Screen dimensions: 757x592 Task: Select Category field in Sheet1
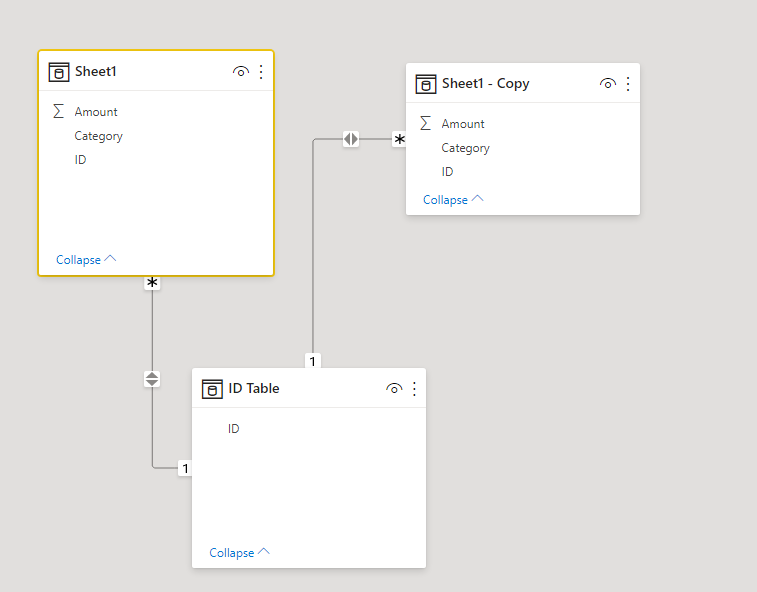pos(98,136)
